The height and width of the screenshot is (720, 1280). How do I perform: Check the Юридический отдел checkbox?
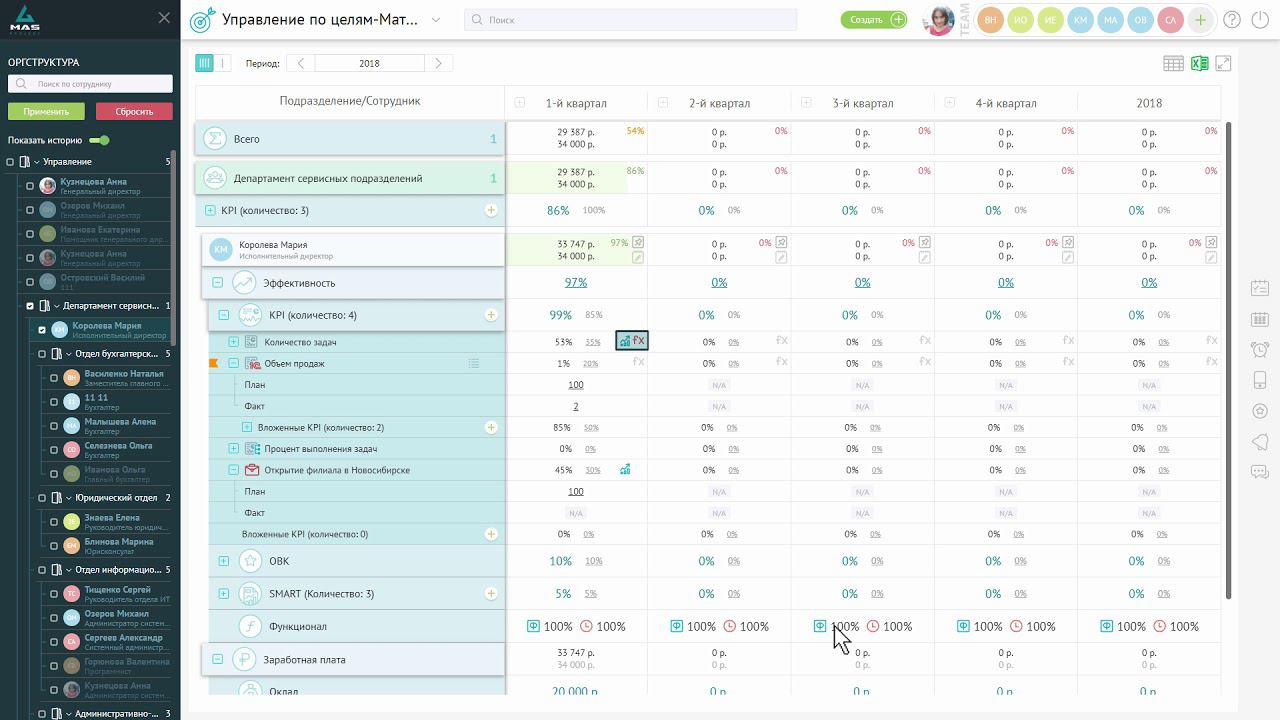(42, 498)
